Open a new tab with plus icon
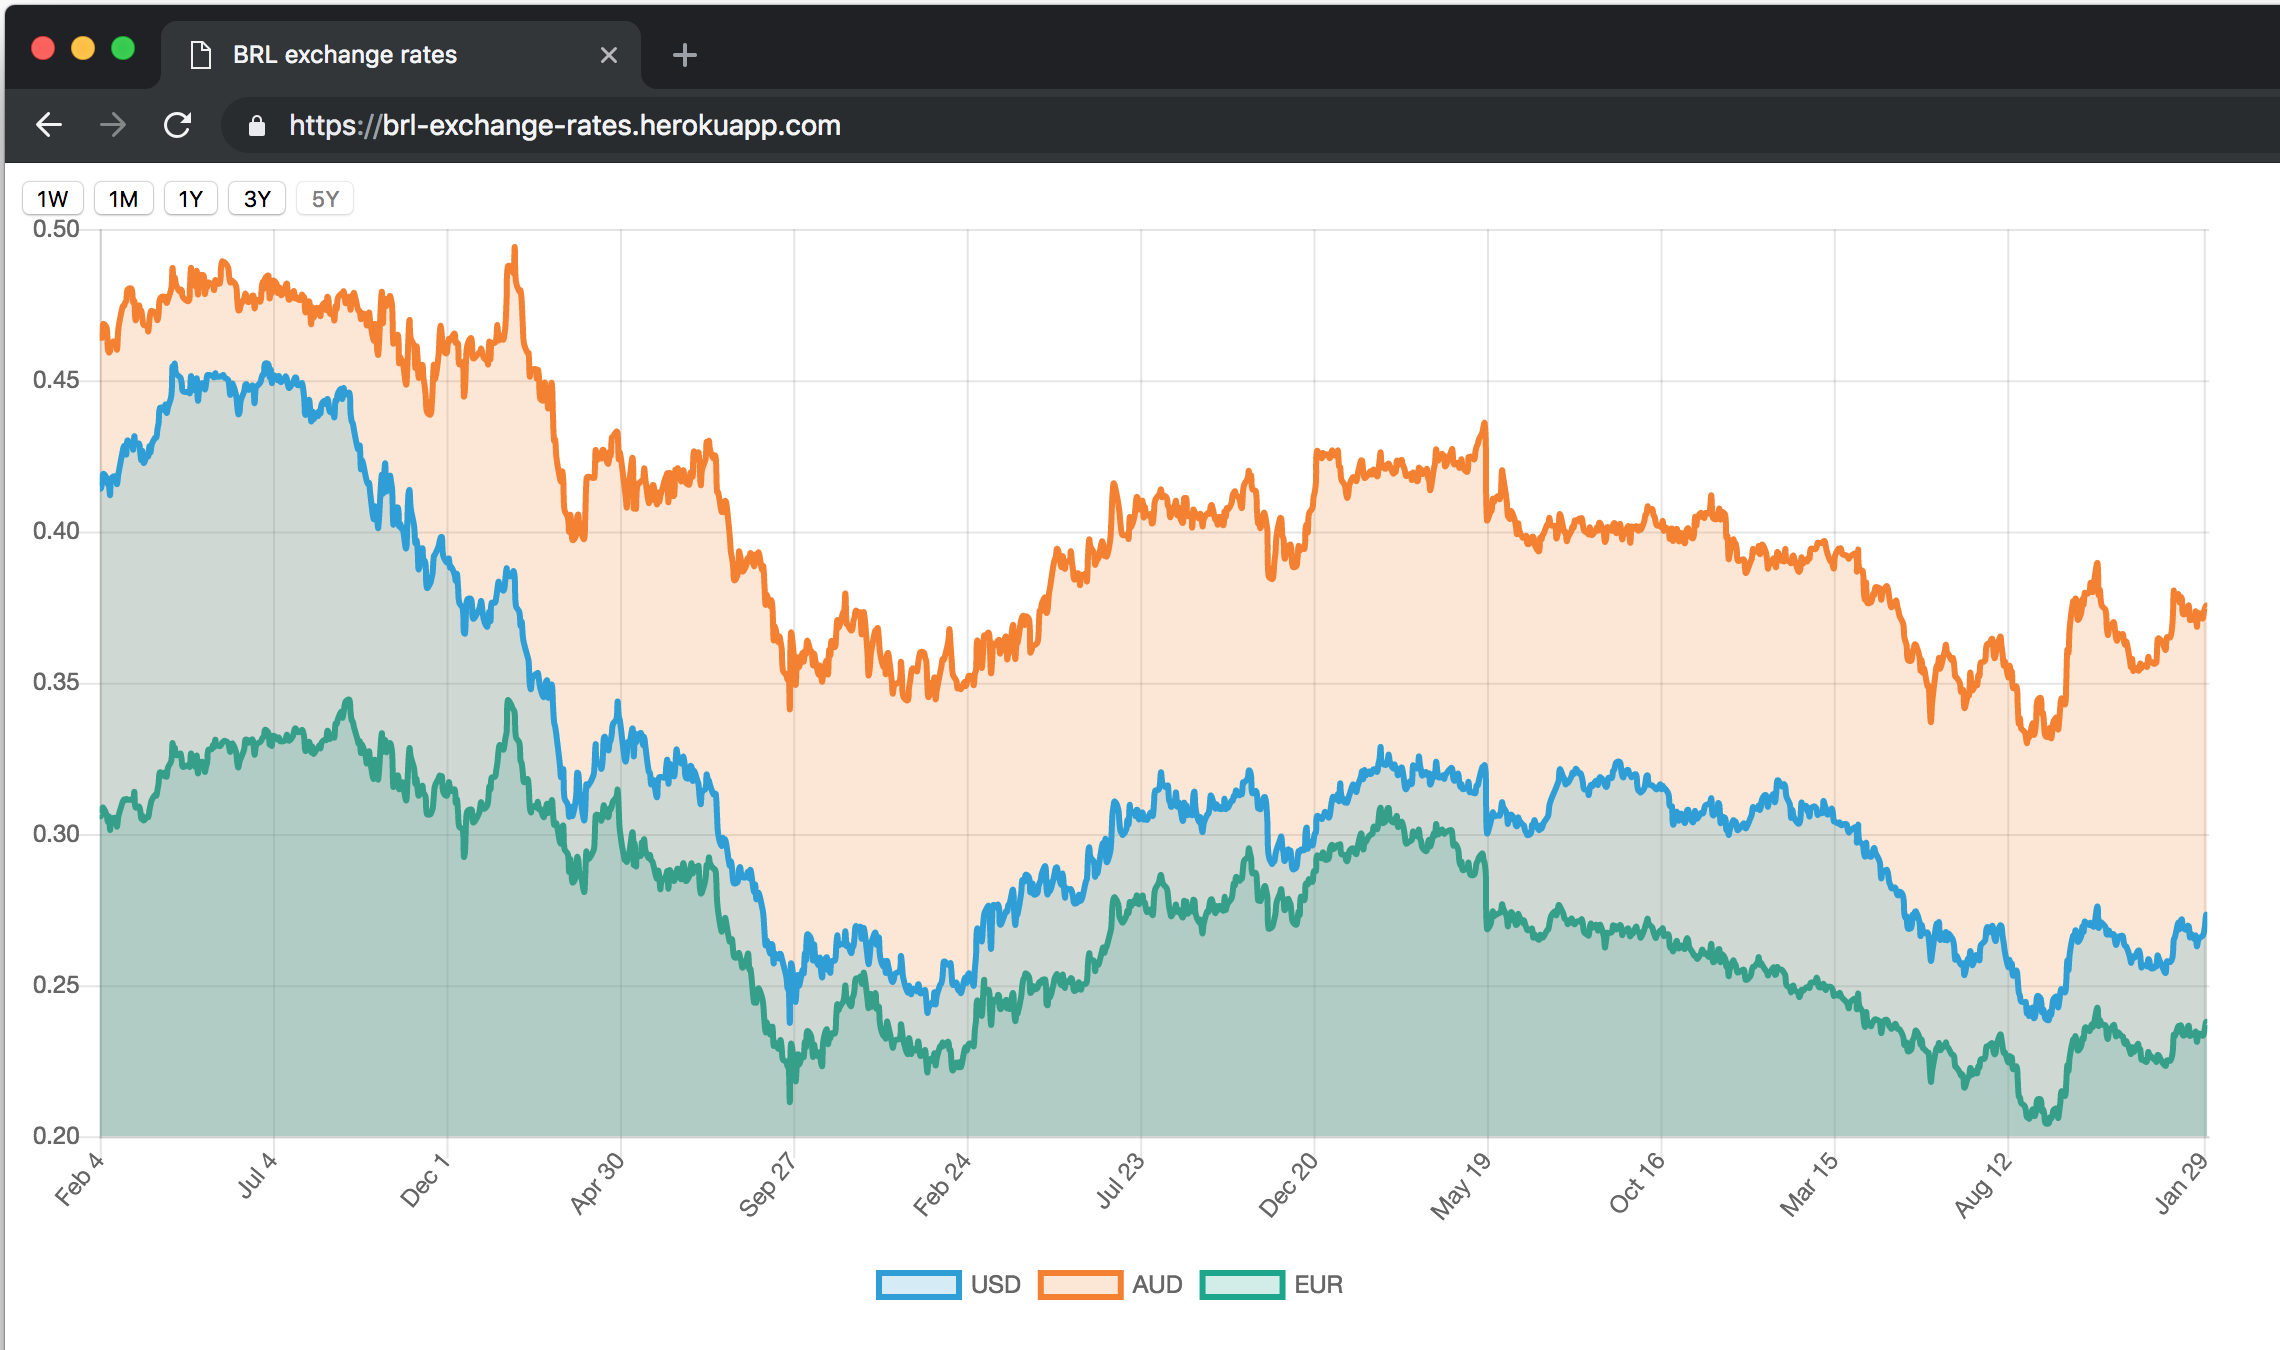The height and width of the screenshot is (1350, 2280). (x=684, y=55)
